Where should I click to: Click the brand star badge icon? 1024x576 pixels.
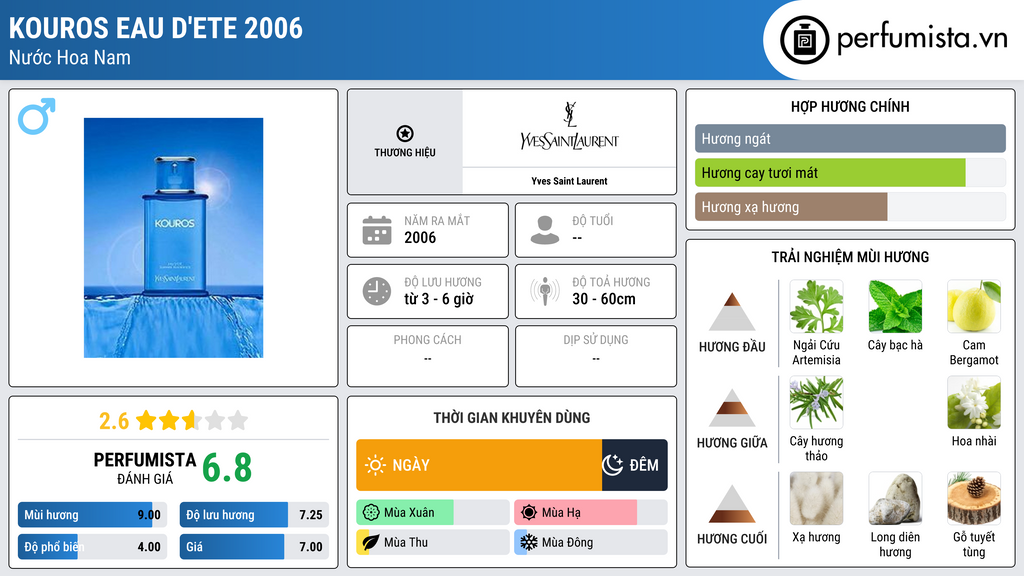coord(404,134)
